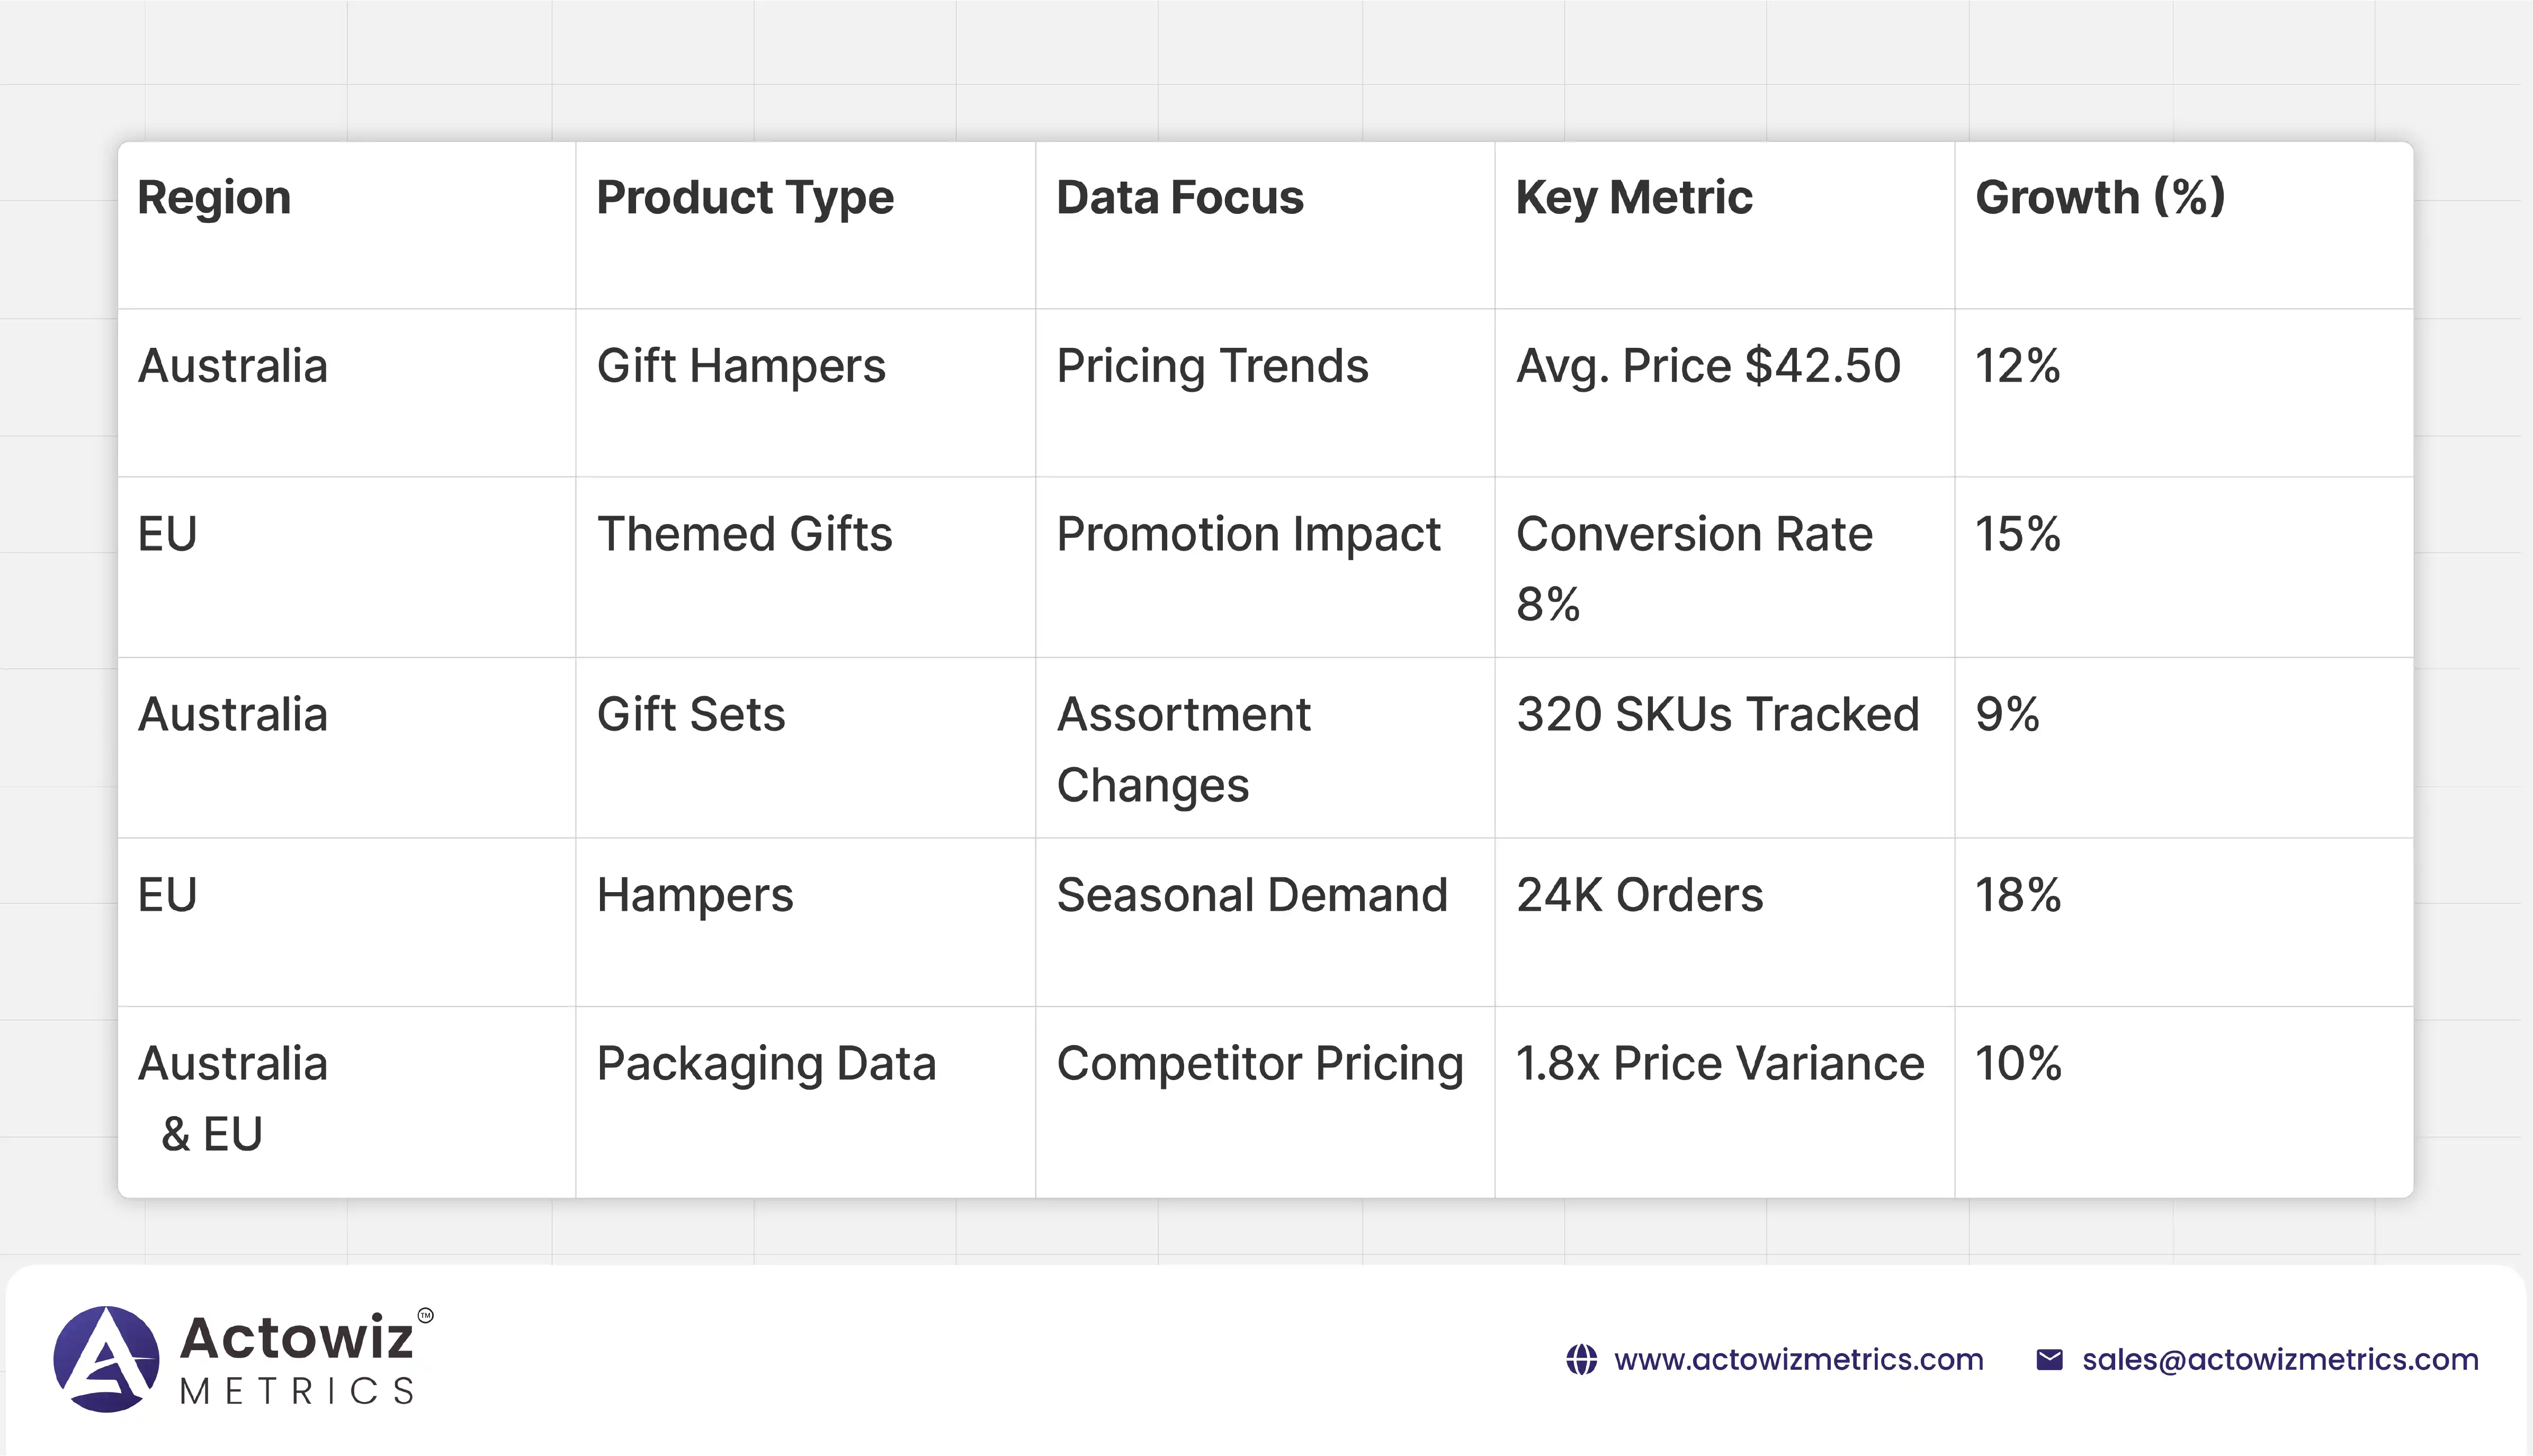Open the www.actowizmetrics.com link
The image size is (2533, 1456).
1798,1360
